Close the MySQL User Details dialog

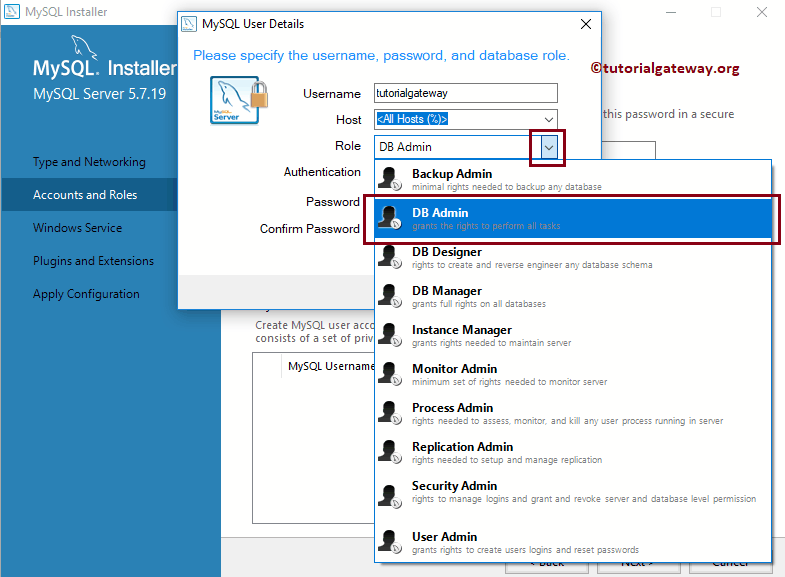586,24
